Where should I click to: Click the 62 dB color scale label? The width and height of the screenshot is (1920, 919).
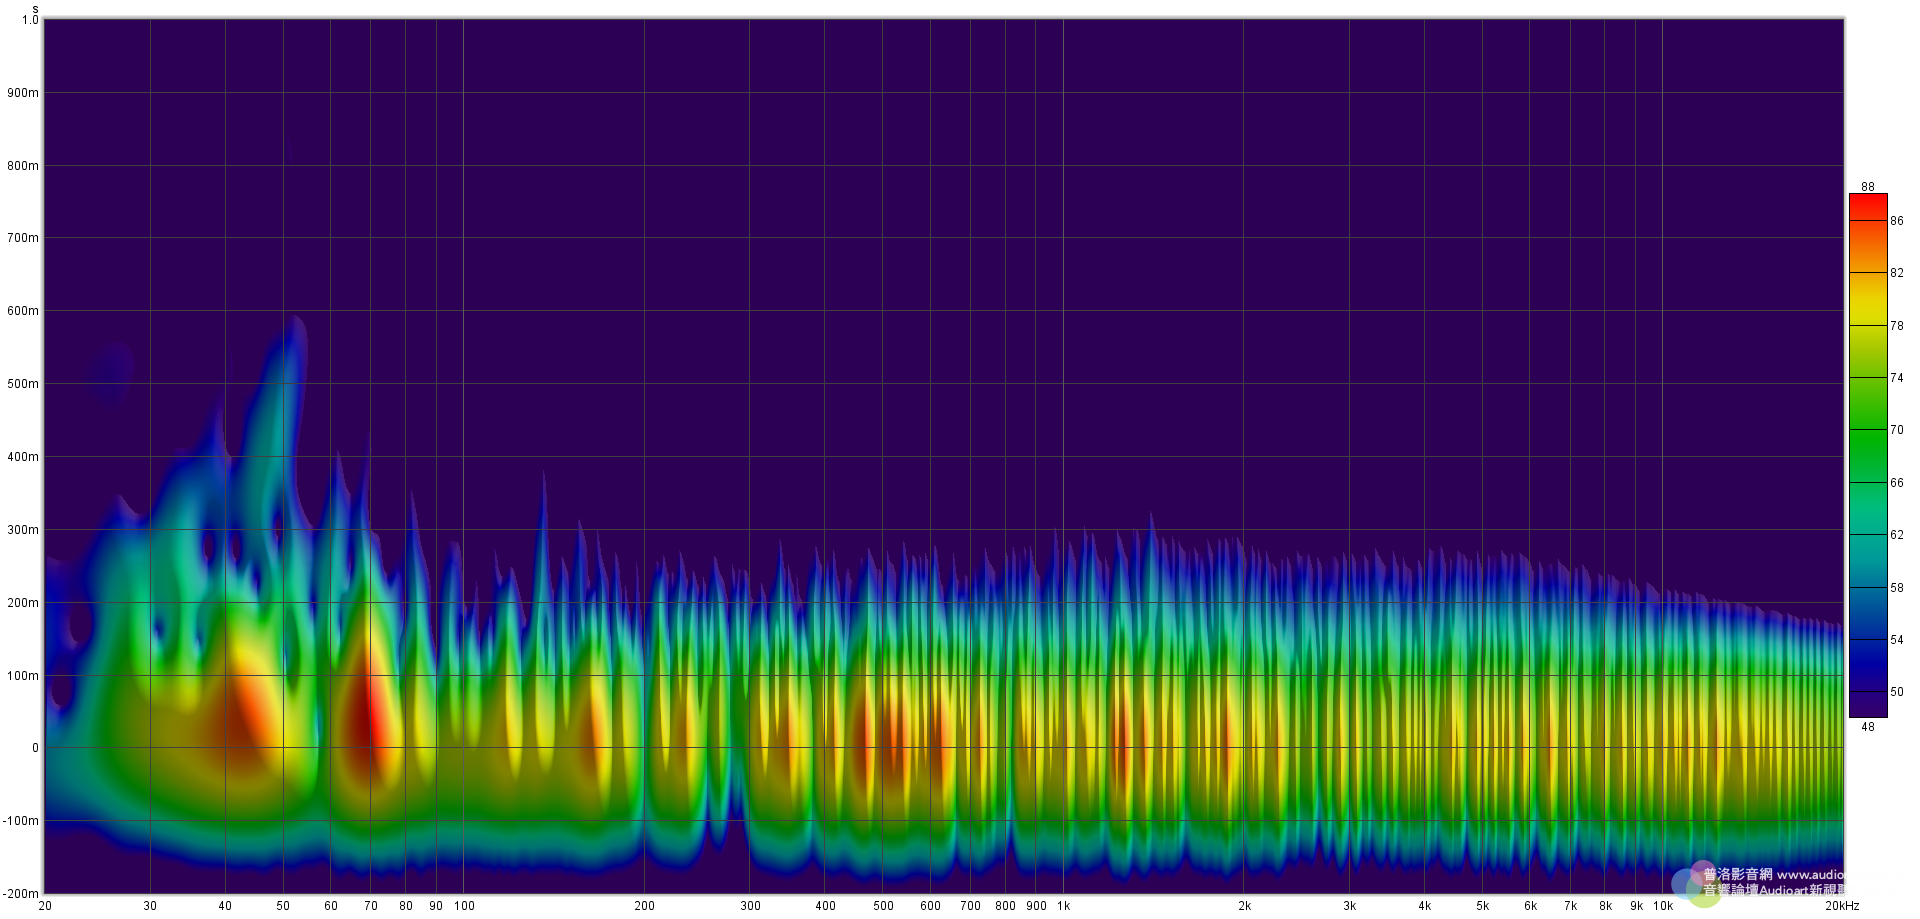tap(1897, 535)
